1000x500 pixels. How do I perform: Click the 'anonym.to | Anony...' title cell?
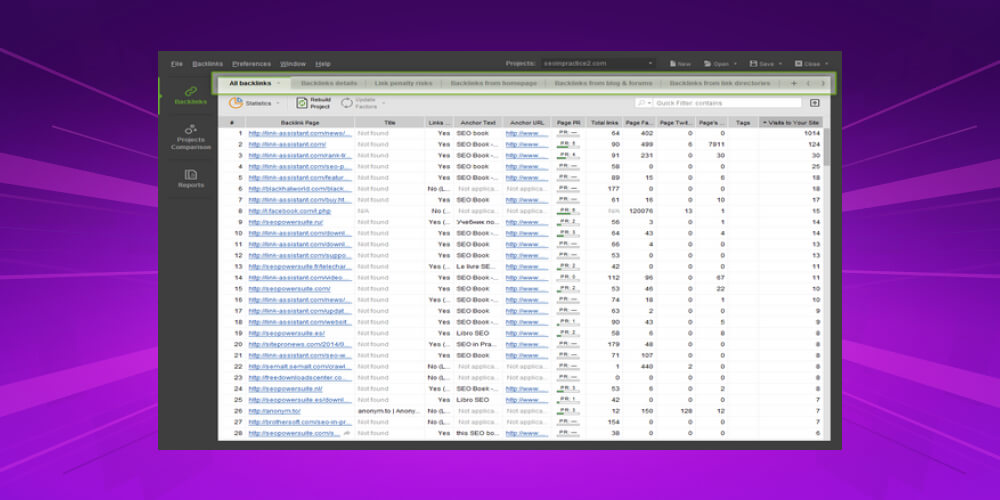coord(389,411)
